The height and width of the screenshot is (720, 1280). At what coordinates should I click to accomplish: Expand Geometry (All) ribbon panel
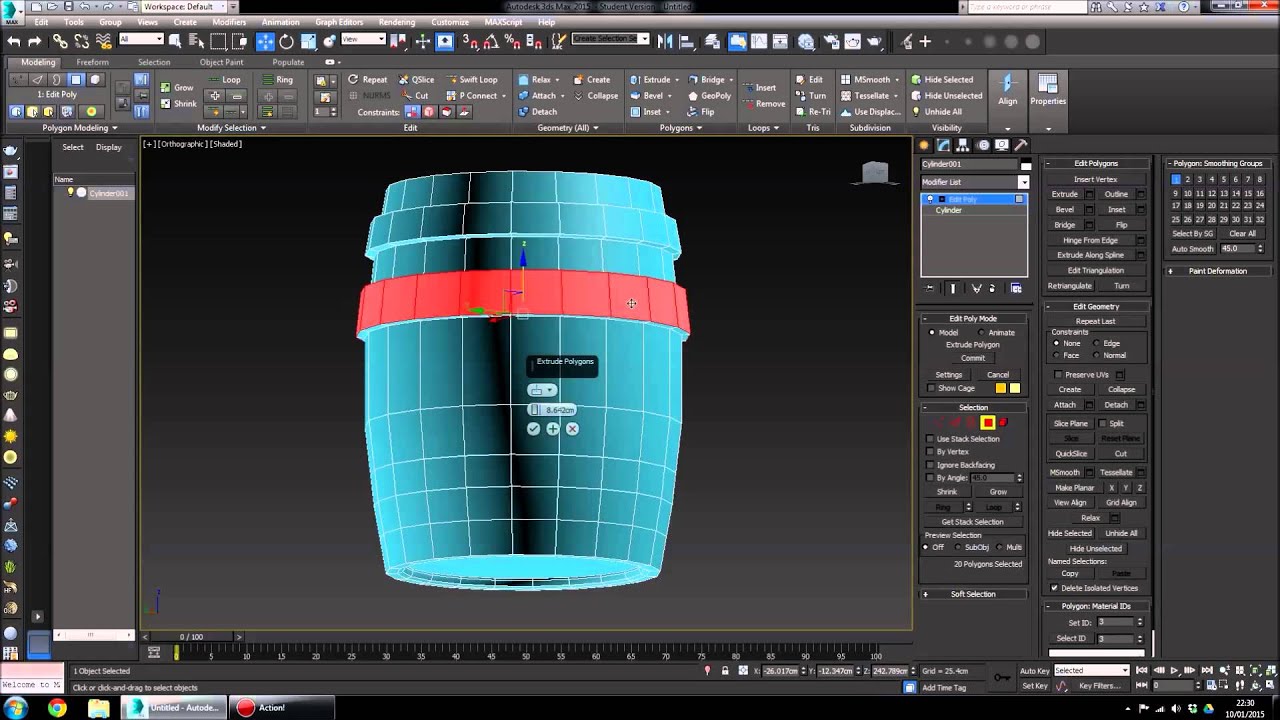coord(568,128)
